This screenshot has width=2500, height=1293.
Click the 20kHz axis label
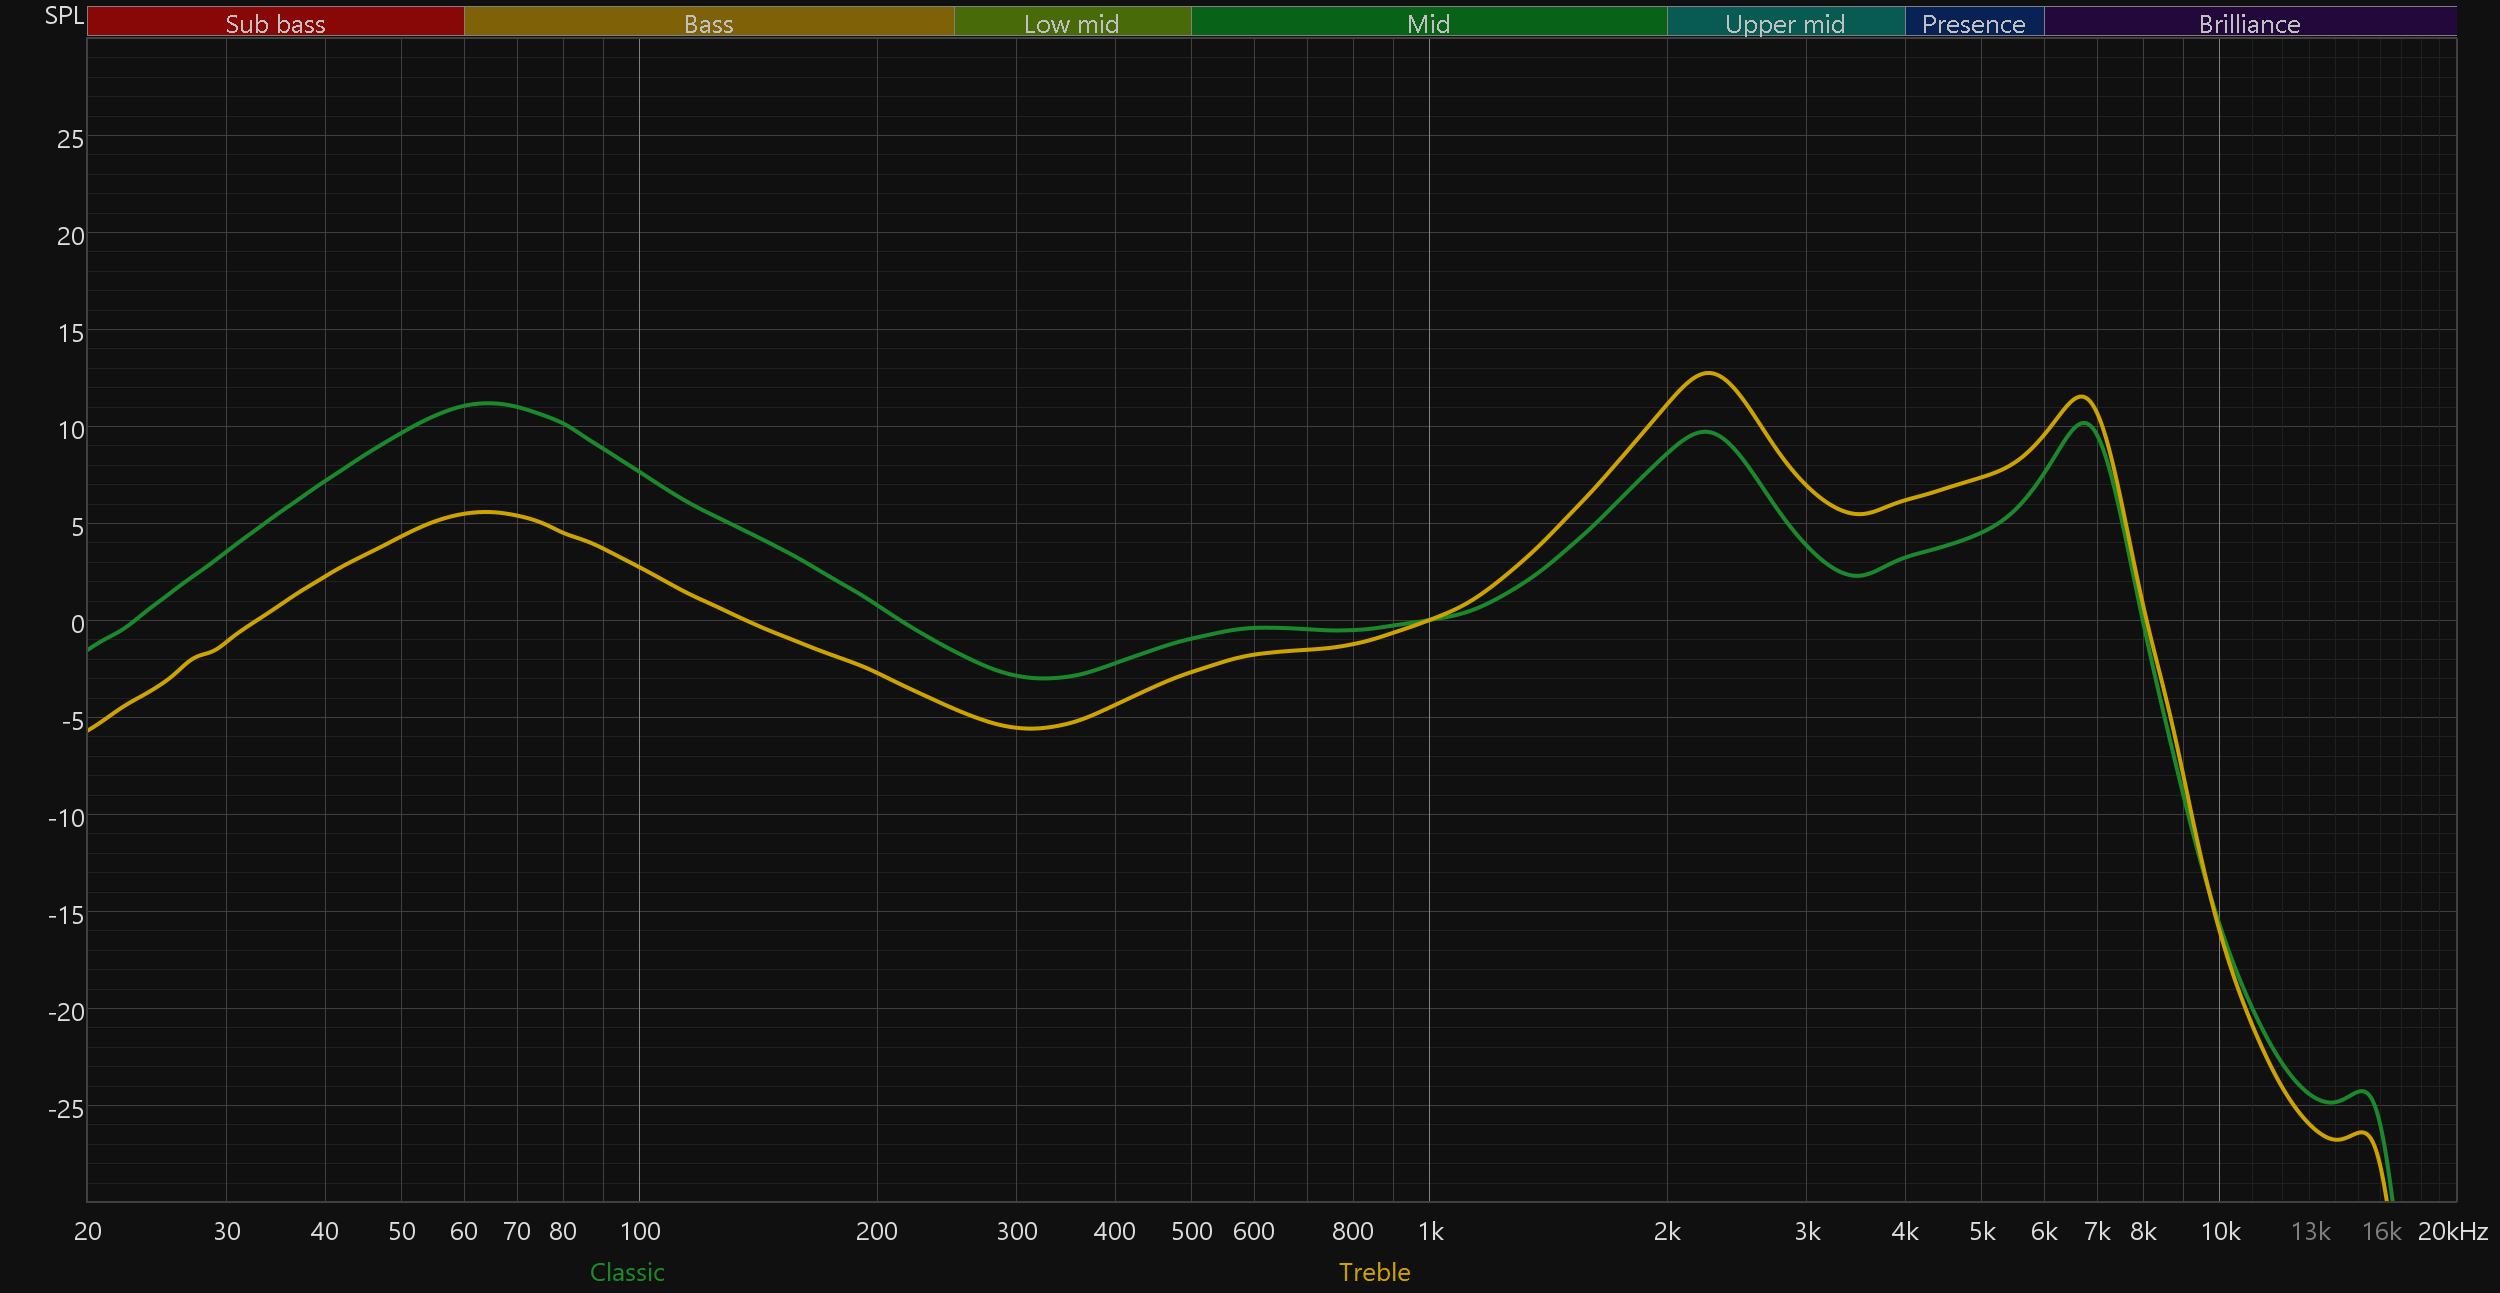pos(2452,1231)
